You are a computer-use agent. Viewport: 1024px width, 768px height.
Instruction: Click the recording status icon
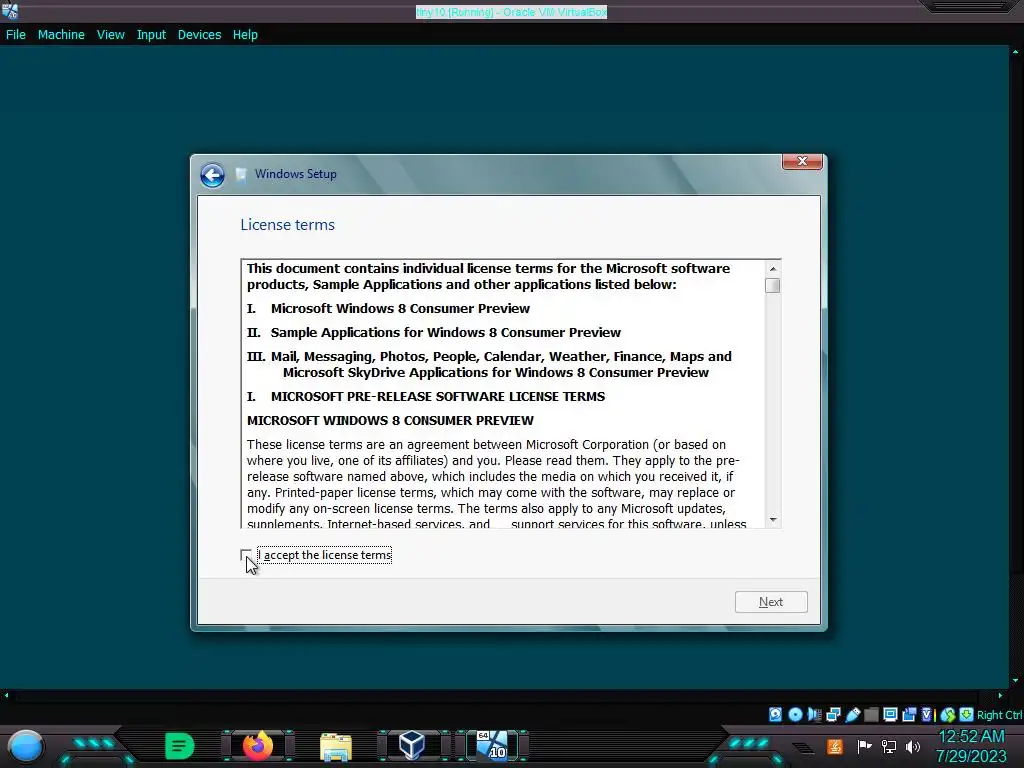[909, 714]
